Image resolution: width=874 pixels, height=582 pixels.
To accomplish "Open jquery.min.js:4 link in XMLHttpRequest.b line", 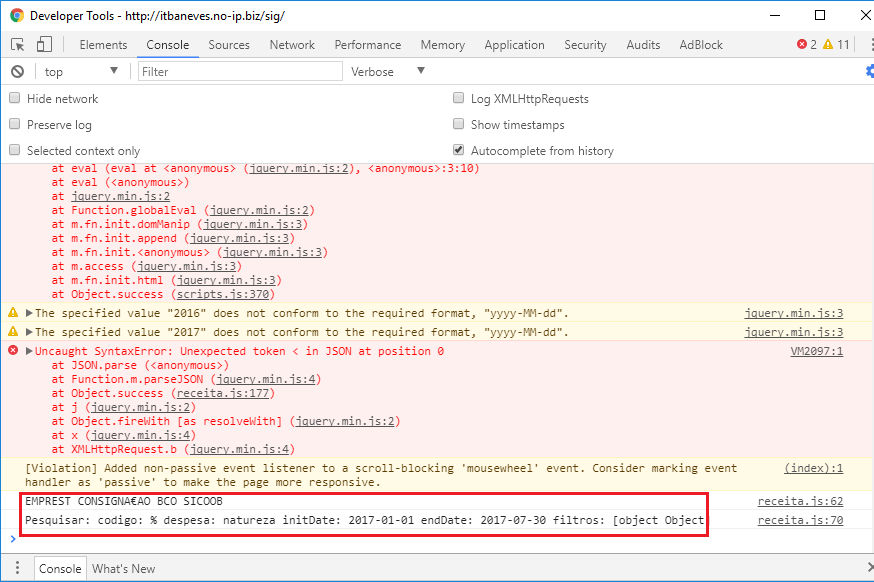I will pyautogui.click(x=239, y=449).
